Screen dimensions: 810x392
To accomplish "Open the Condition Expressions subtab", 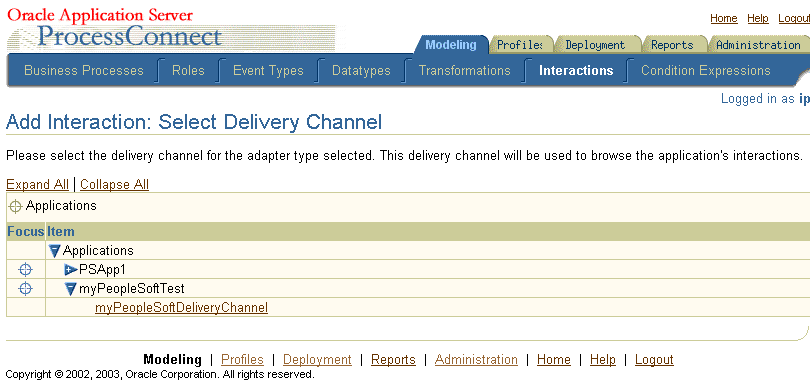I will point(706,70).
